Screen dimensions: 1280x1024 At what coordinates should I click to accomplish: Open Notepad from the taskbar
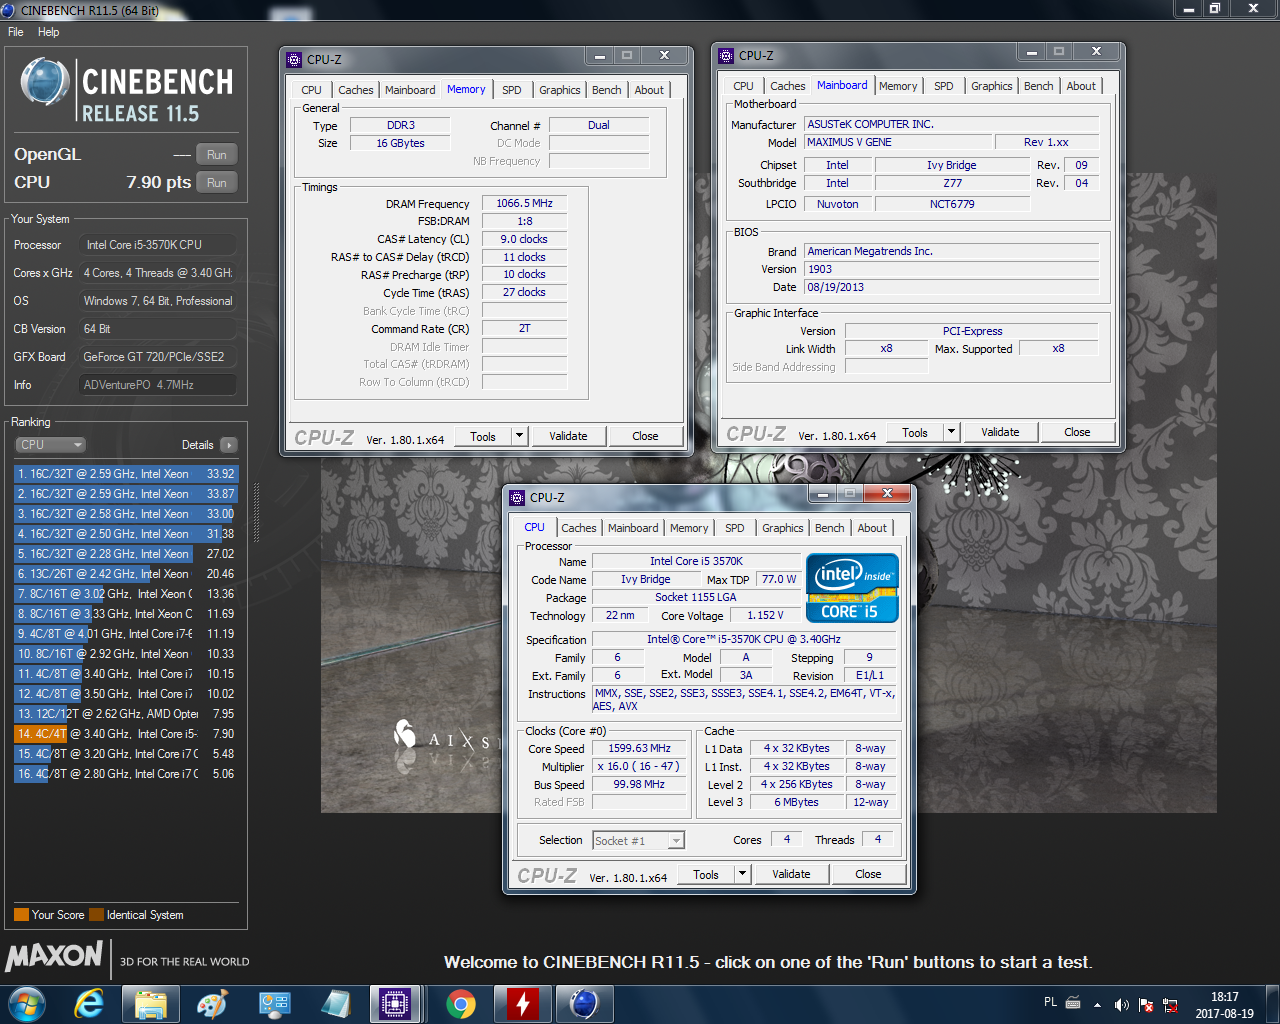(x=336, y=1004)
